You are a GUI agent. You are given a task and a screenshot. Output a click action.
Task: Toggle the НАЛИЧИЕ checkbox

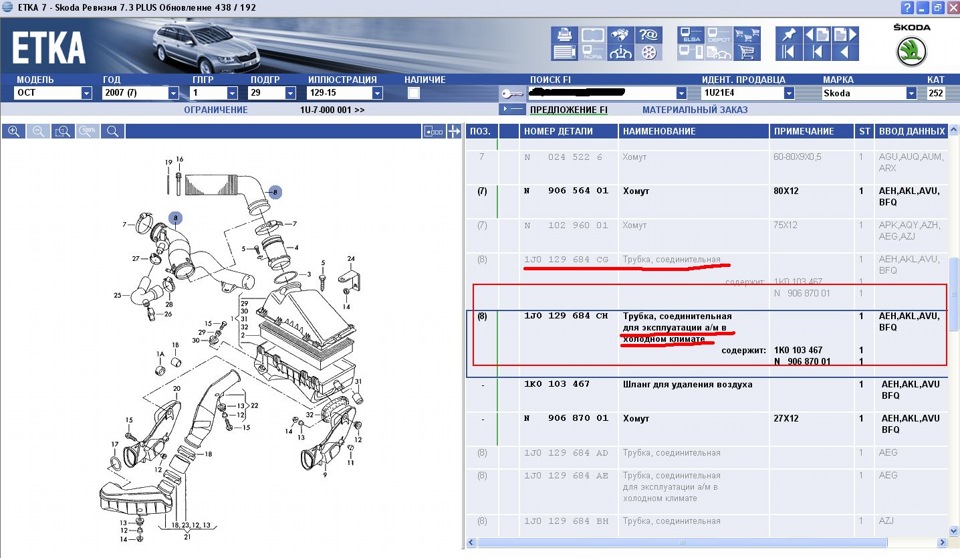(414, 93)
